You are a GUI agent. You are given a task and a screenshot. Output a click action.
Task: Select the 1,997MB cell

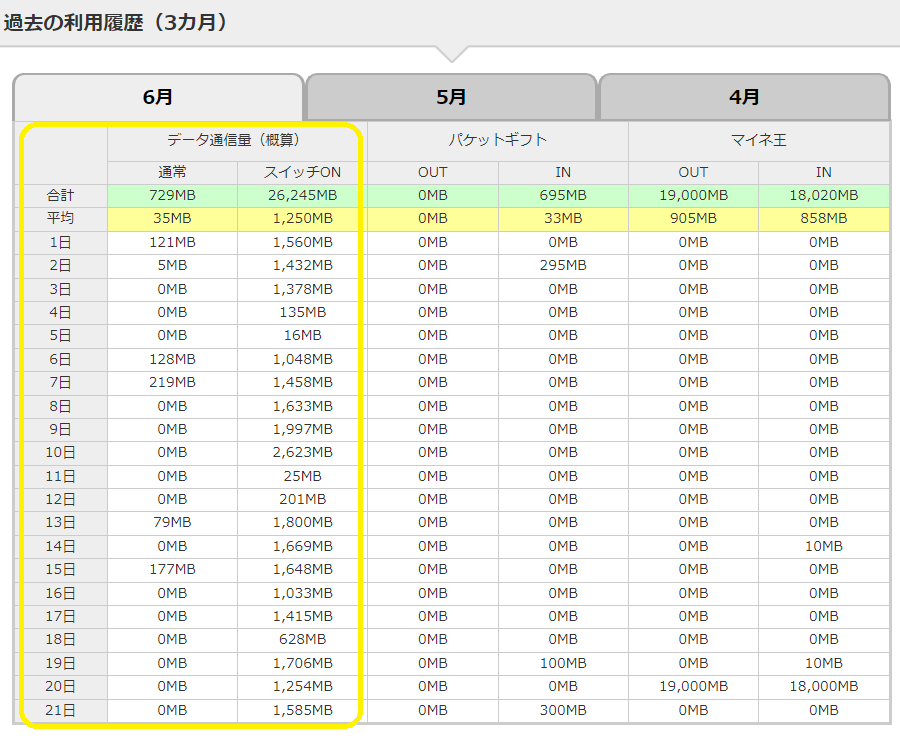(x=302, y=429)
